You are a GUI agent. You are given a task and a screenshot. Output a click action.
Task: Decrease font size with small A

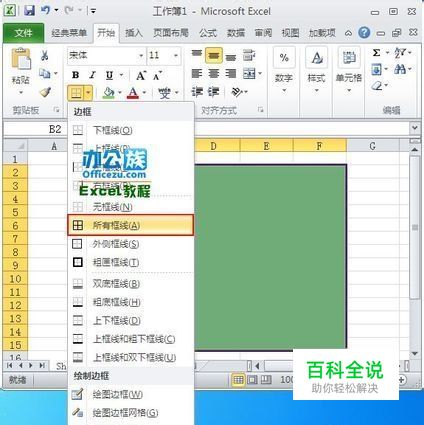pos(158,76)
